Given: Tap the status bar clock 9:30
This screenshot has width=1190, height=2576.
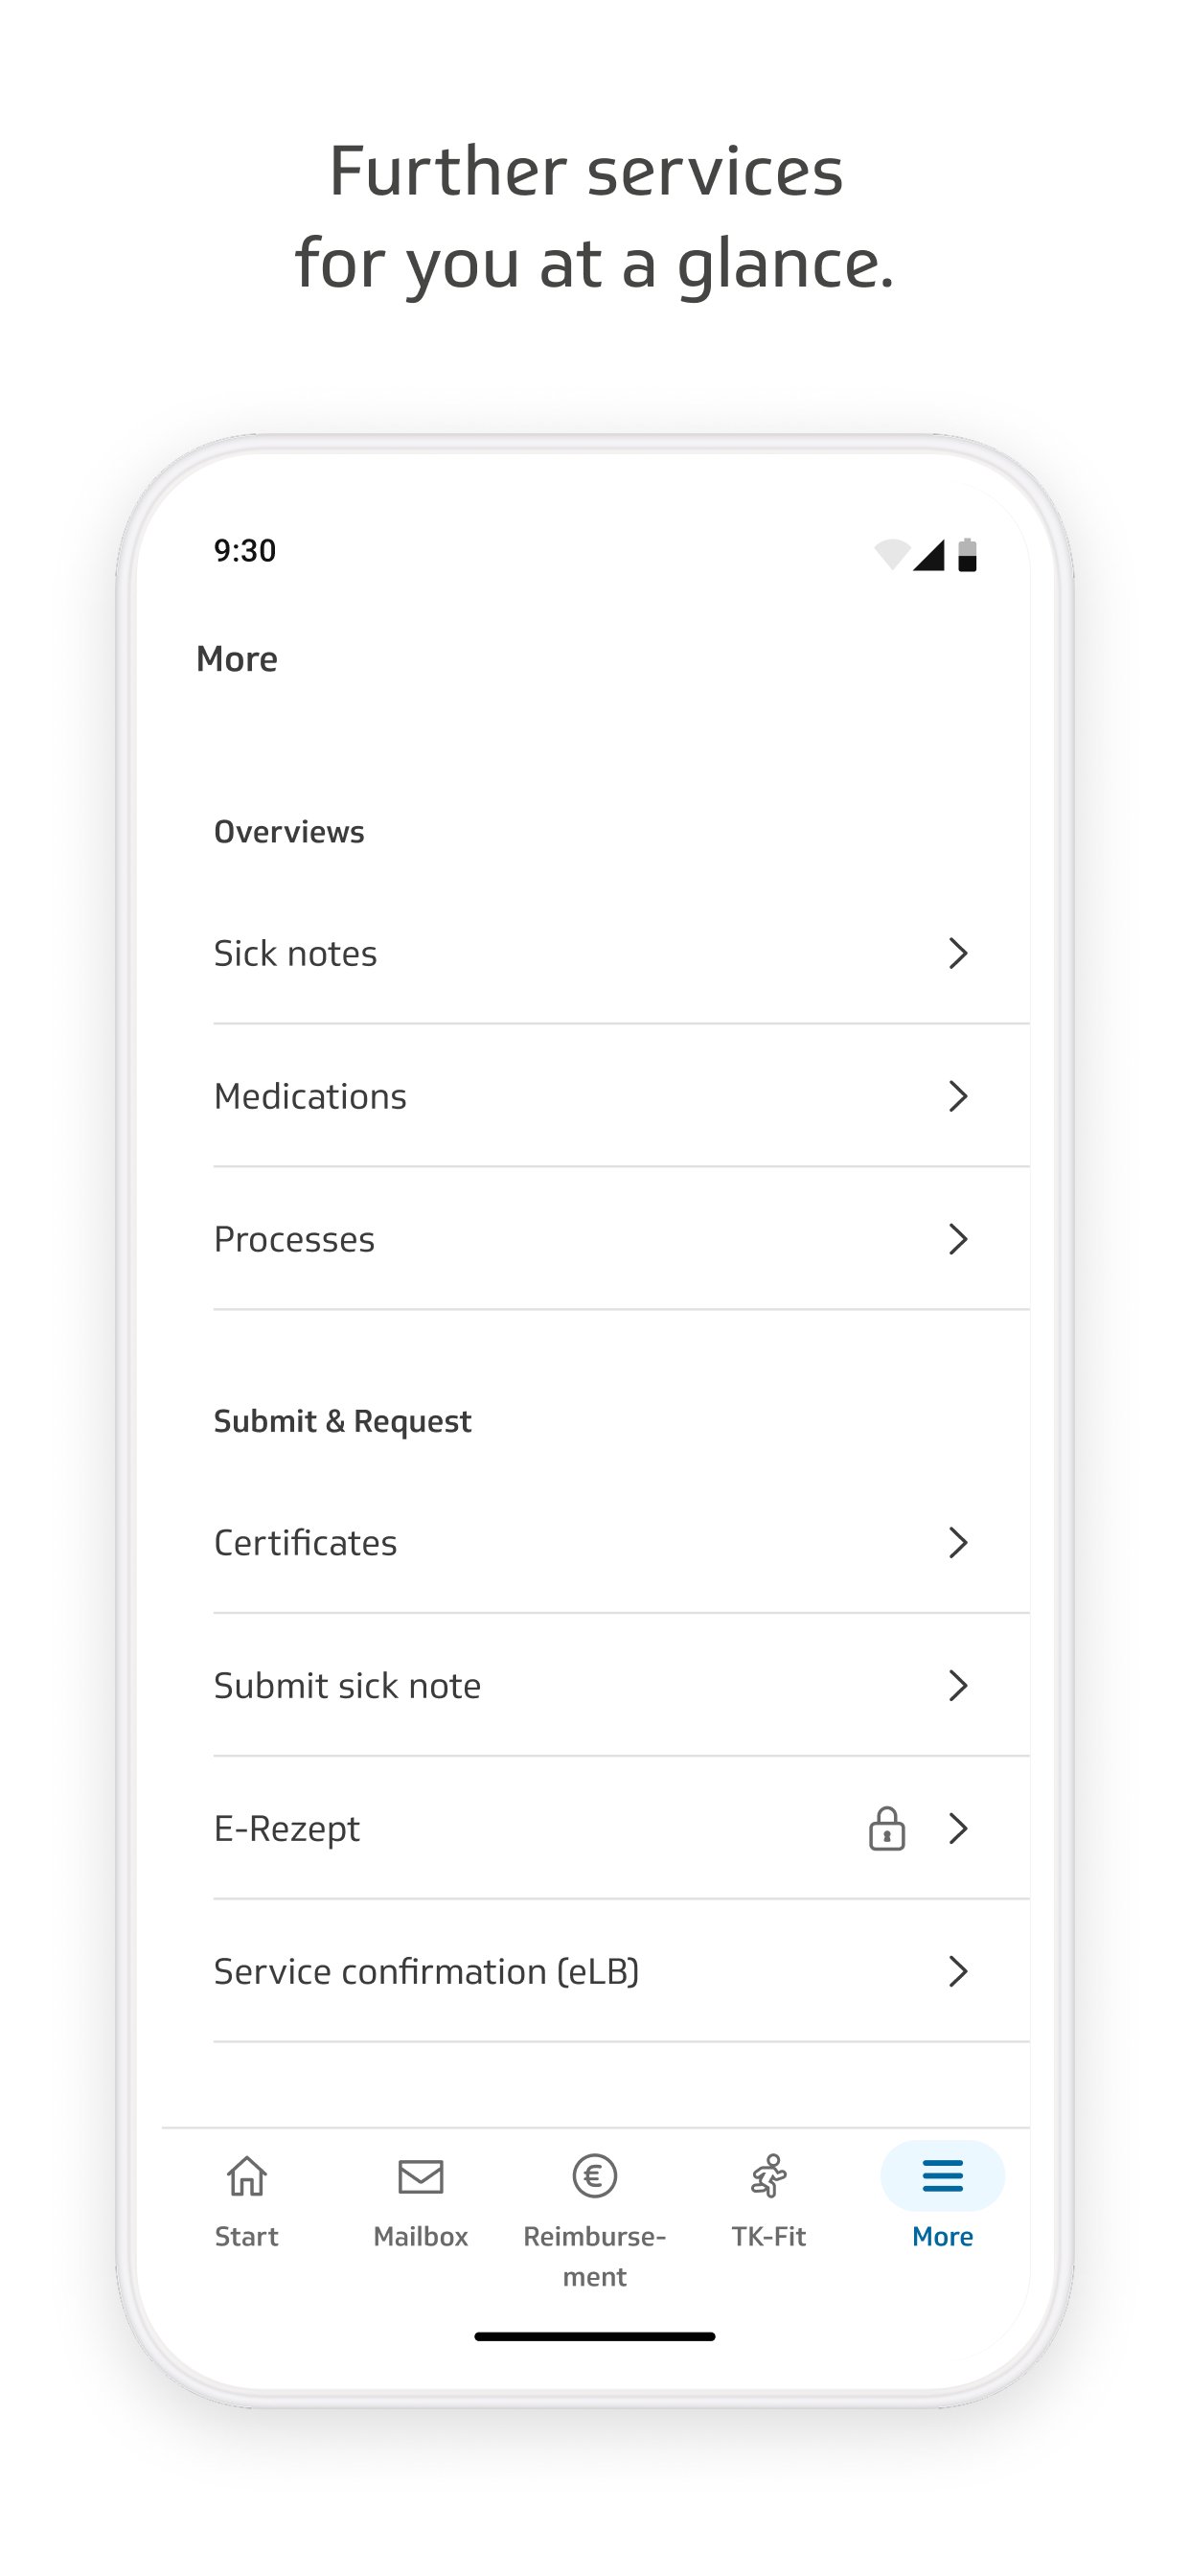Looking at the screenshot, I should pos(245,551).
